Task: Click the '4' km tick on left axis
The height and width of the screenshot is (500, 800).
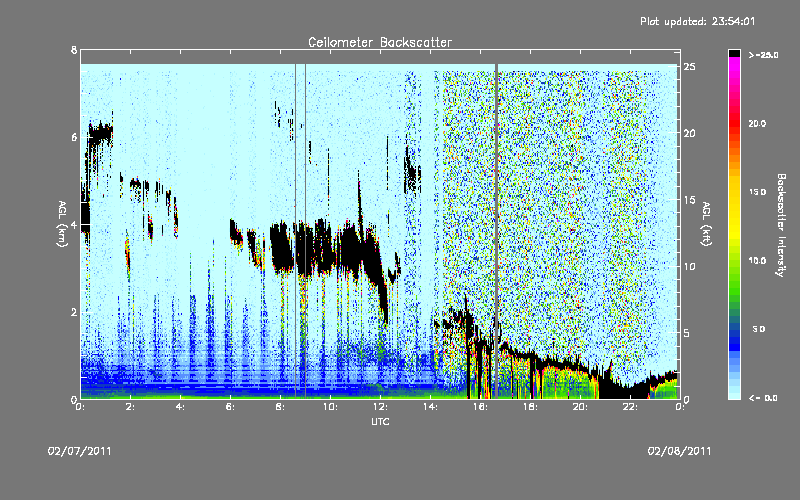Action: click(74, 225)
